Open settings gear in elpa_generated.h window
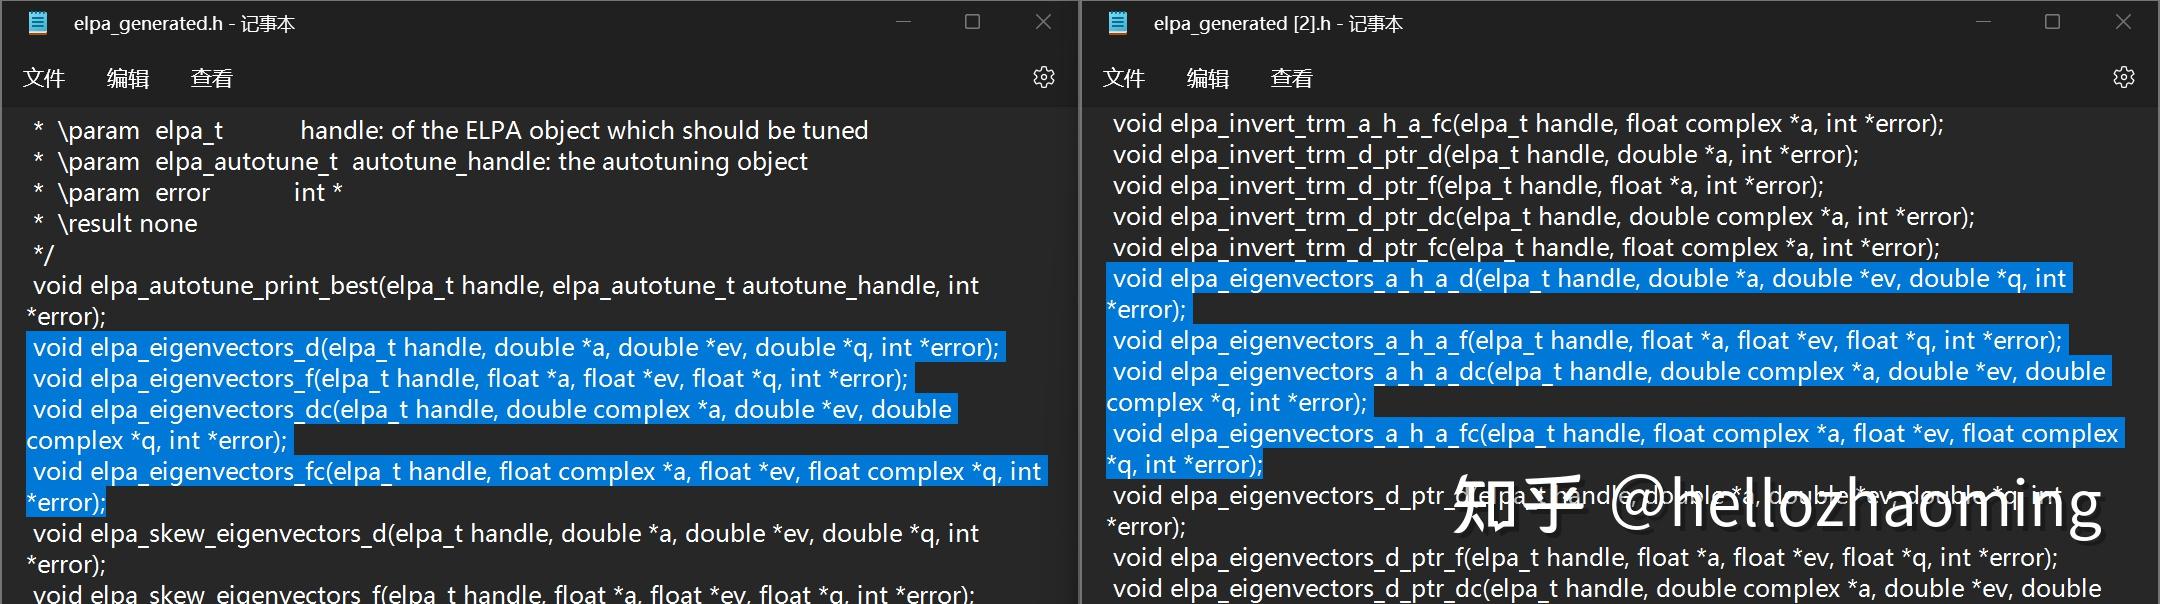This screenshot has height=604, width=2160. pos(1043,77)
